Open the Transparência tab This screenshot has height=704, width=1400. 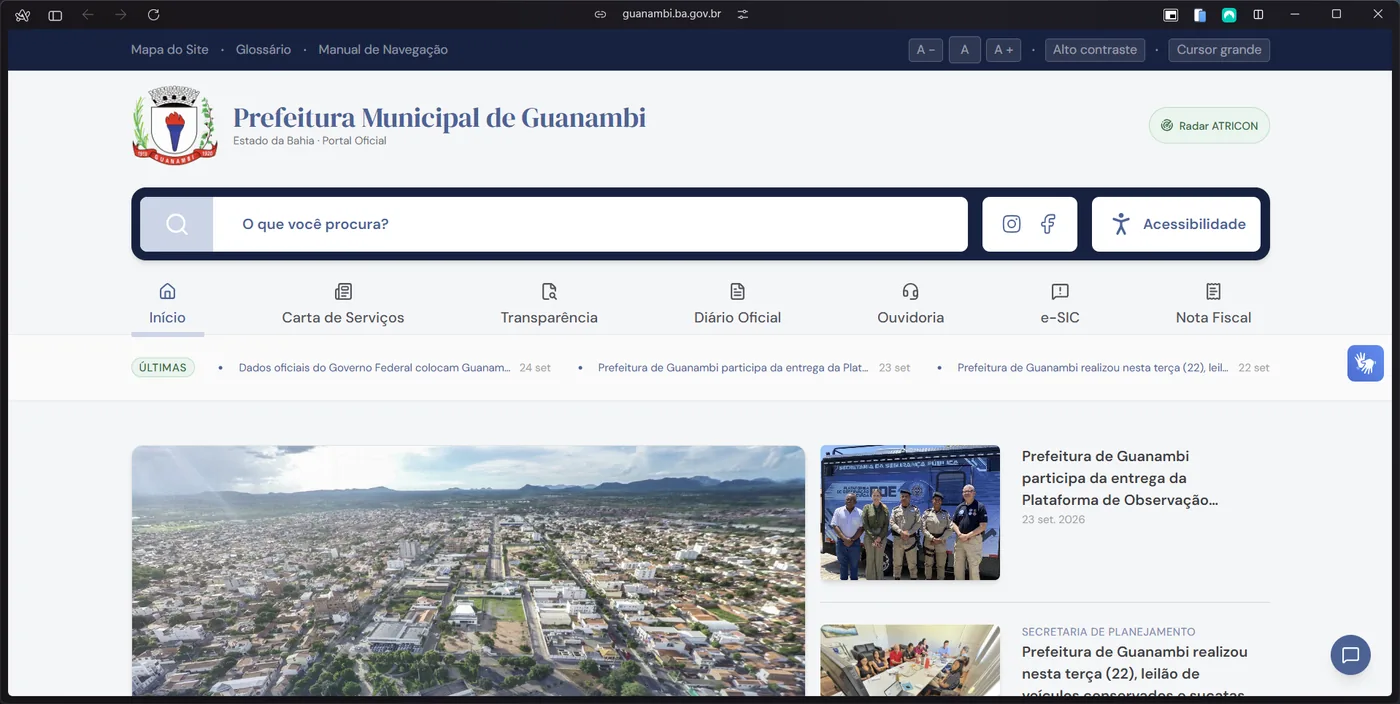coord(549,305)
